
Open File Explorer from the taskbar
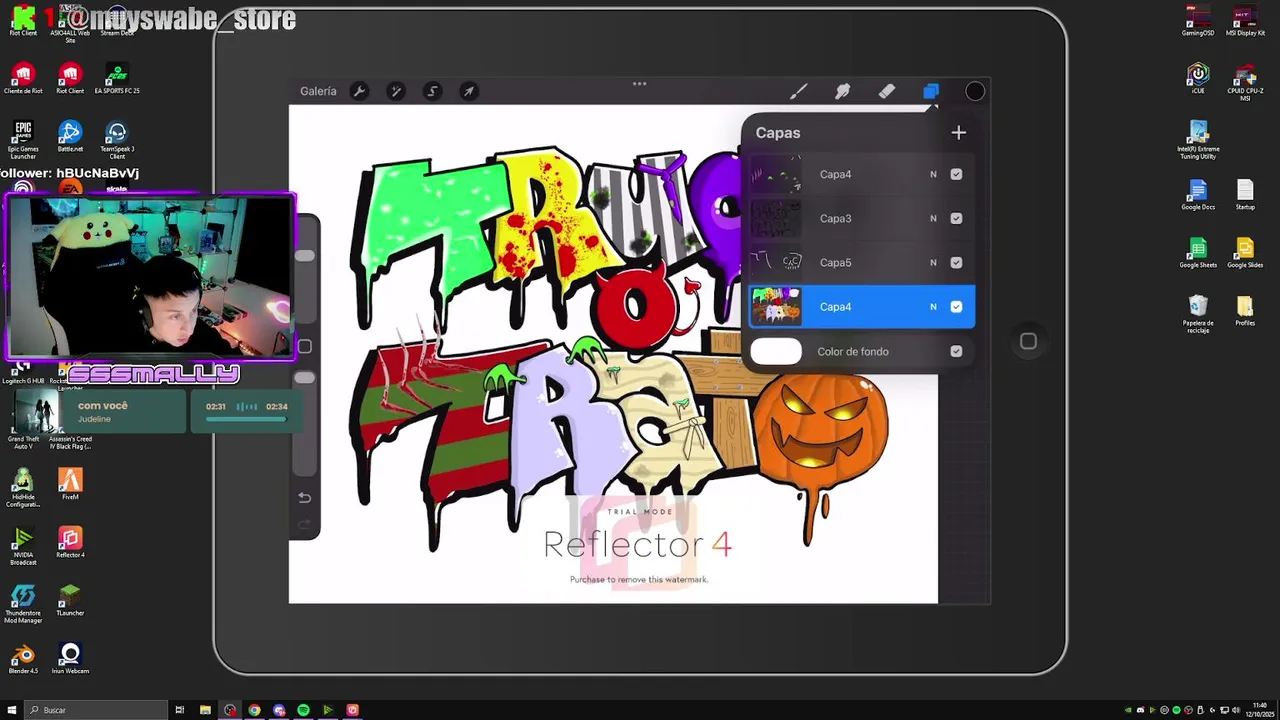[205, 710]
